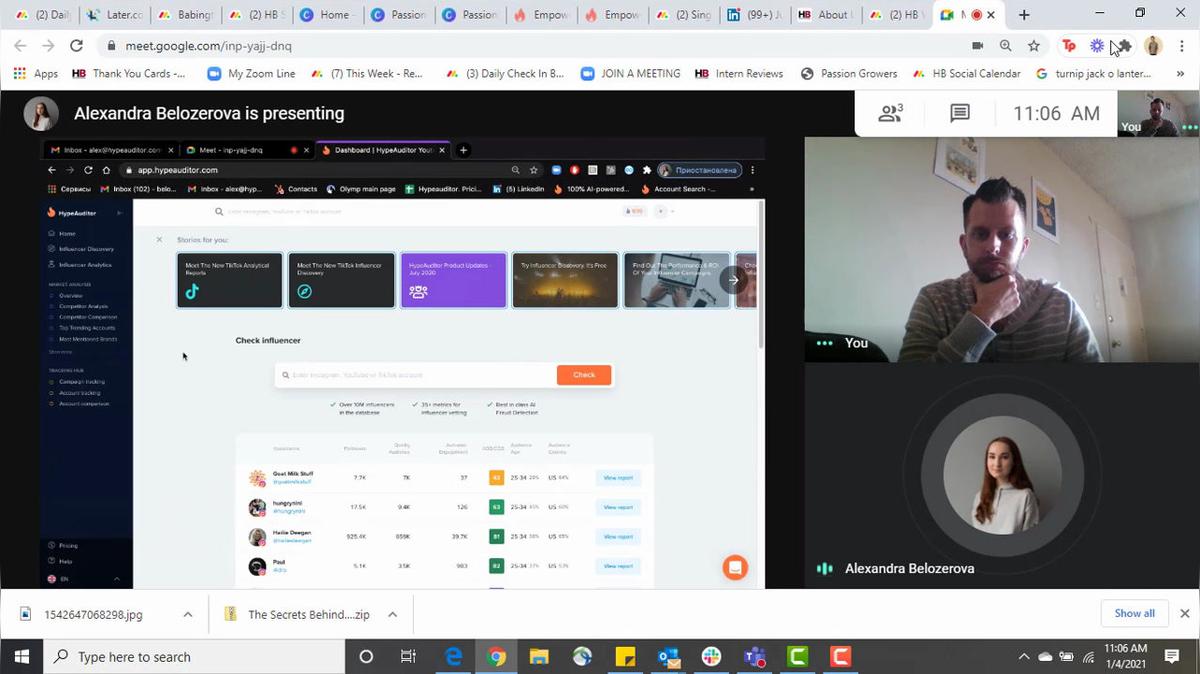Image resolution: width=1200 pixels, height=674 pixels.
Task: Show hidden bookmarks with the overflow chevron
Action: [x=1180, y=74]
